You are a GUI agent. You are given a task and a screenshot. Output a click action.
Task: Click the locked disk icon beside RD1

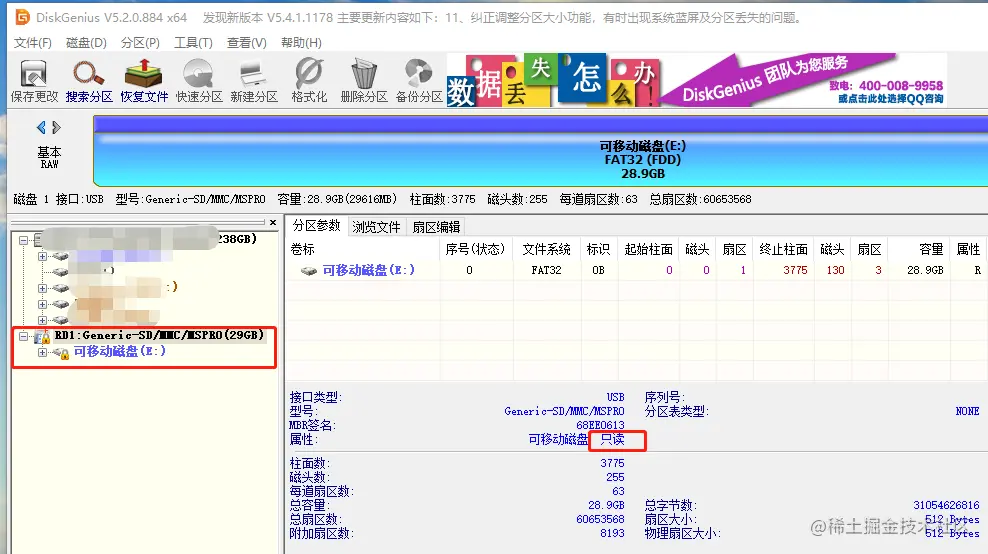tap(42, 337)
